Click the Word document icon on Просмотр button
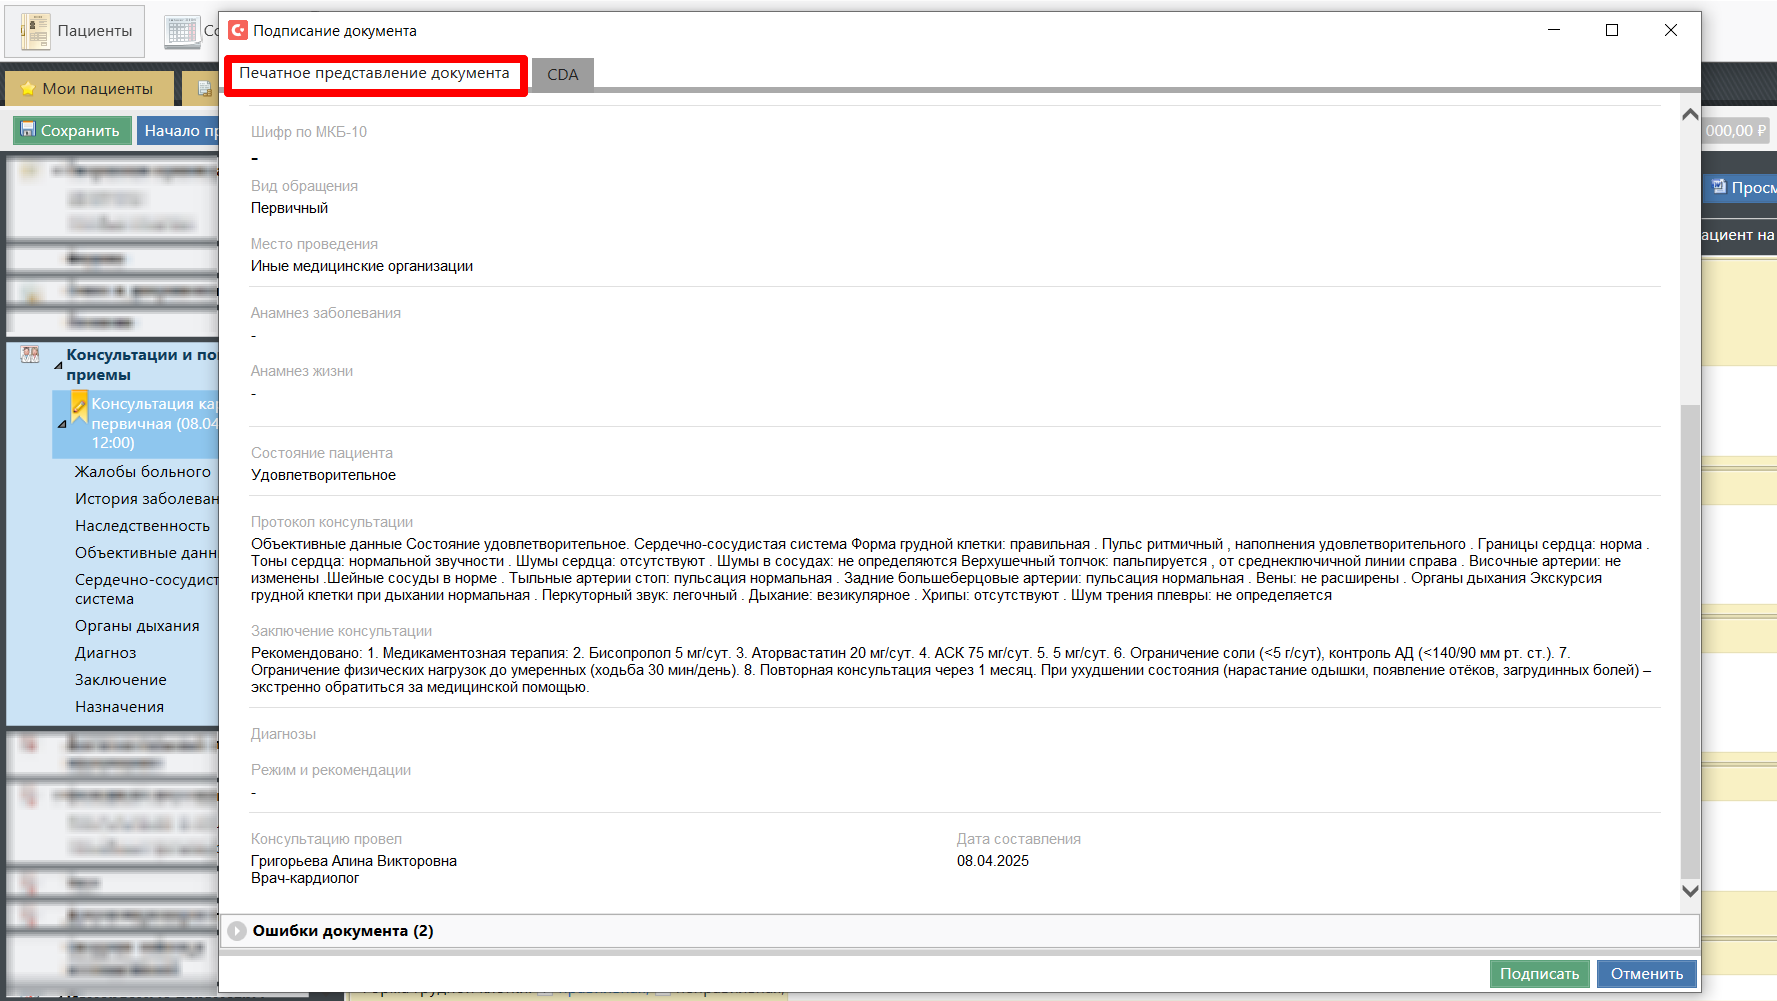This screenshot has height=1001, width=1777. click(x=1718, y=187)
